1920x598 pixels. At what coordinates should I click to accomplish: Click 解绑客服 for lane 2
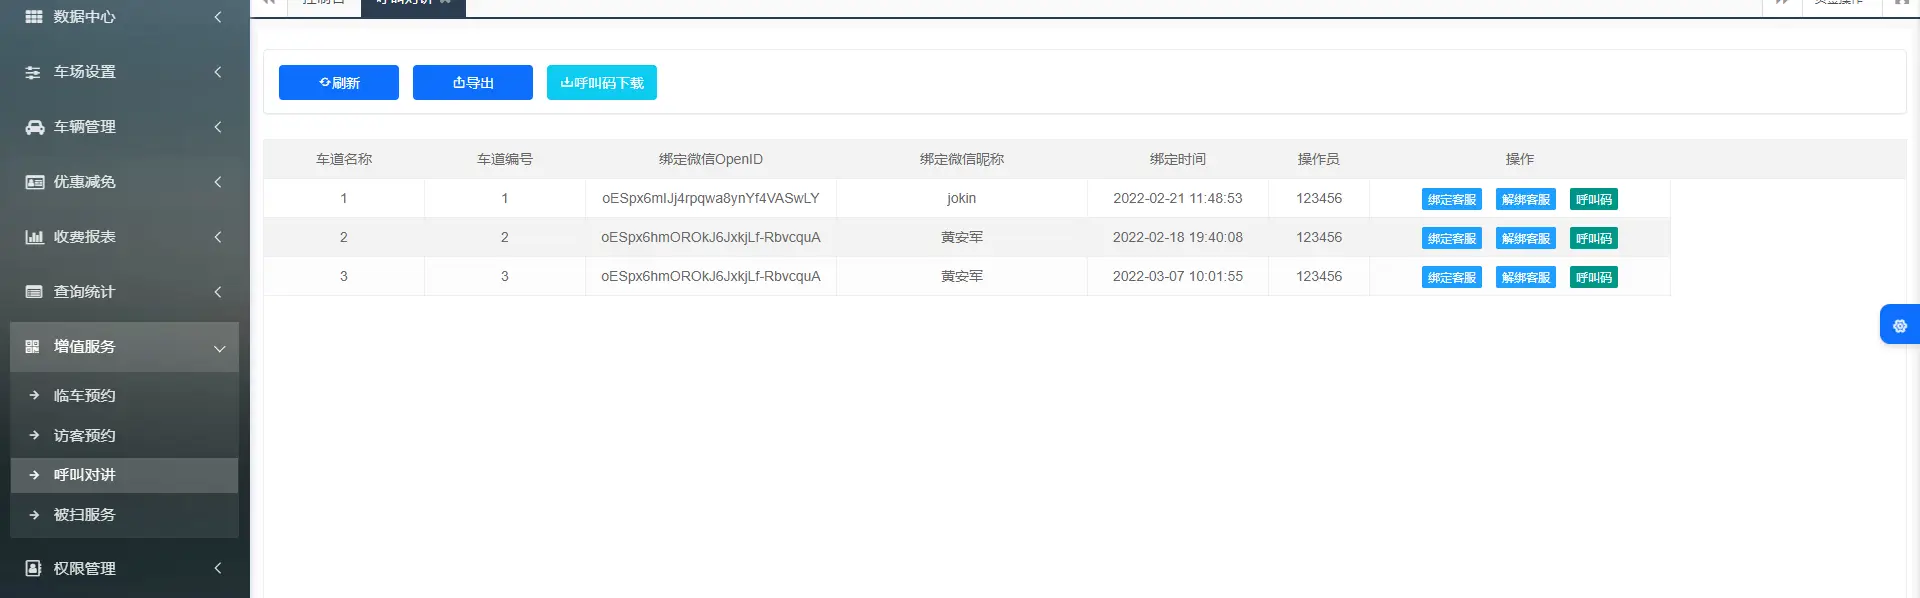(x=1525, y=239)
